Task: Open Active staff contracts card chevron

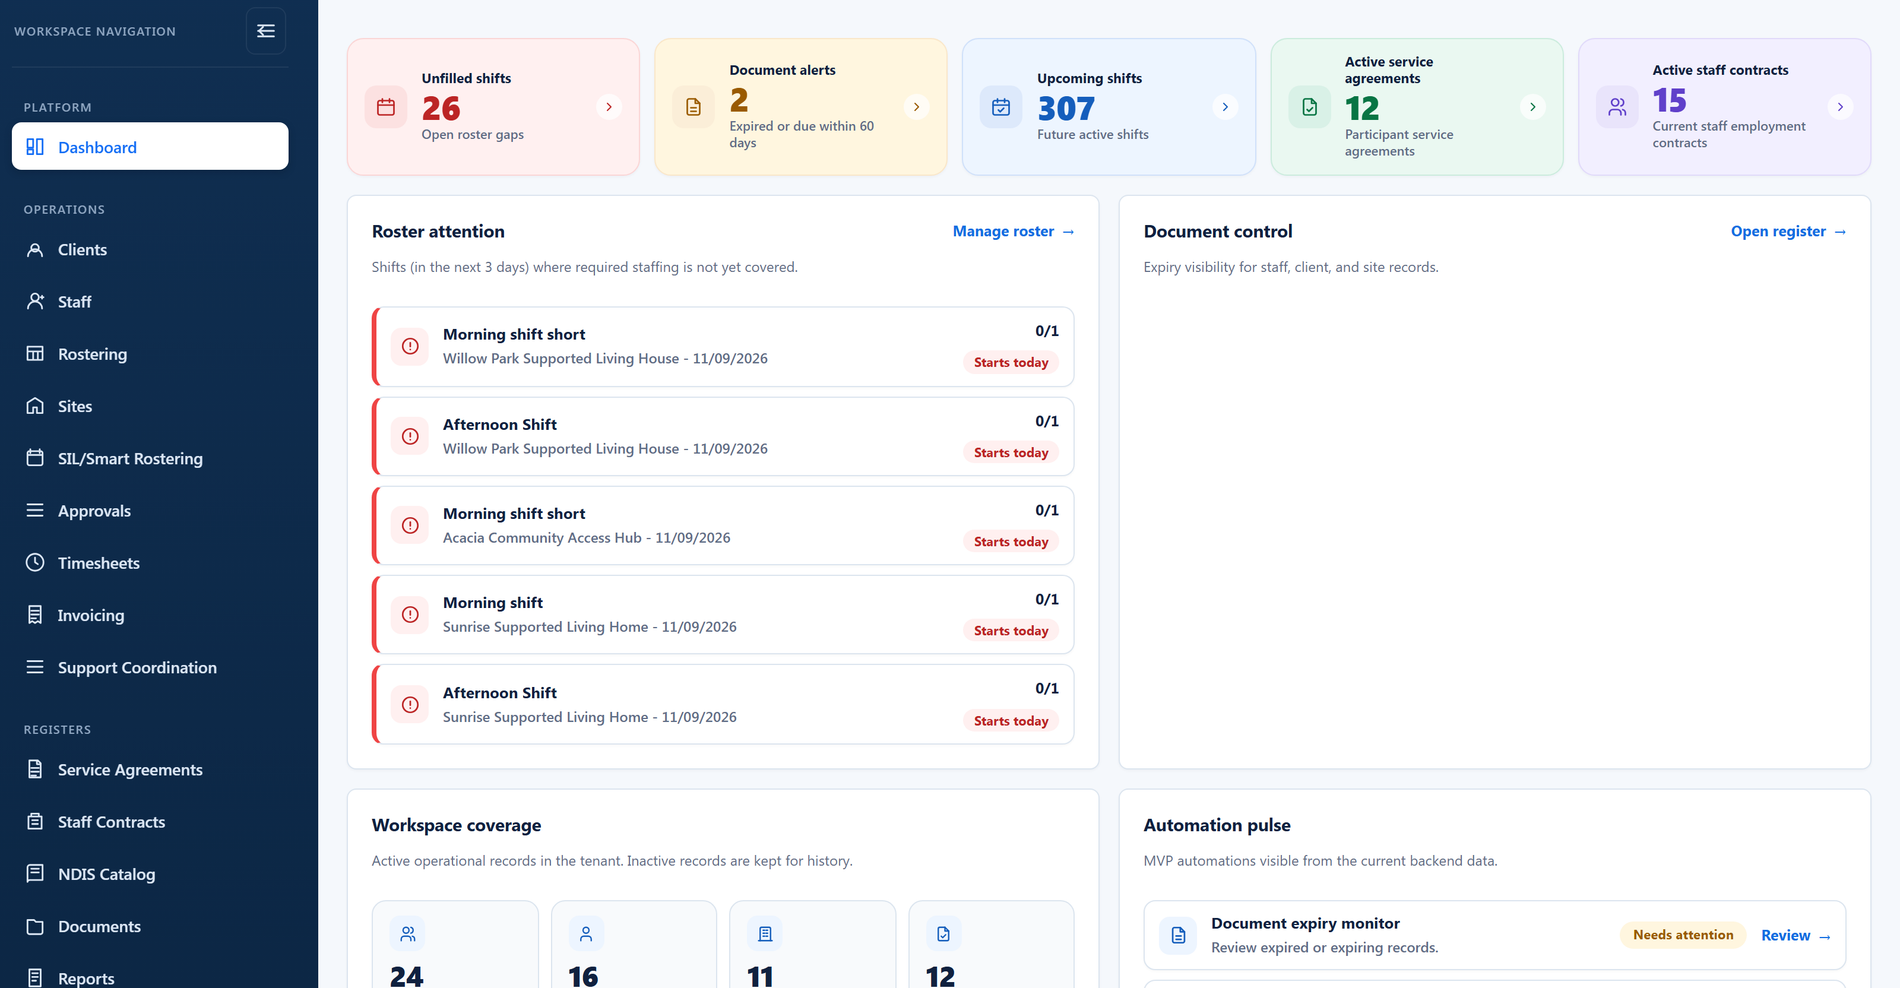Action: coord(1840,107)
